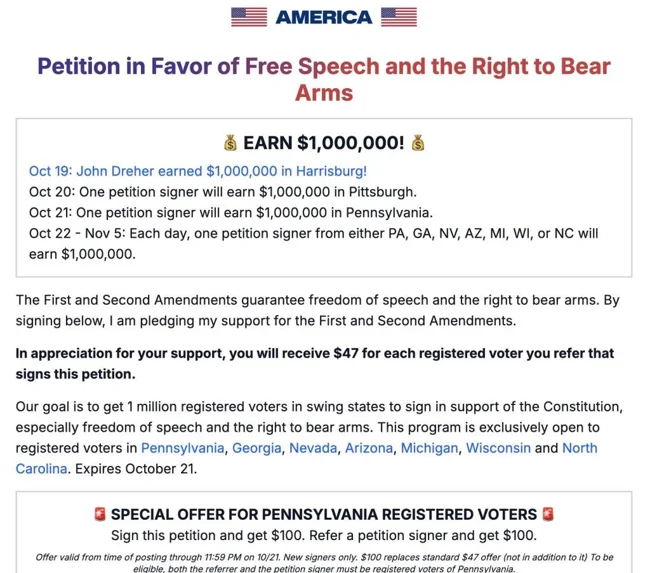Click the siren emoji before SPECIAL OFFER
This screenshot has width=650, height=573.
98,515
